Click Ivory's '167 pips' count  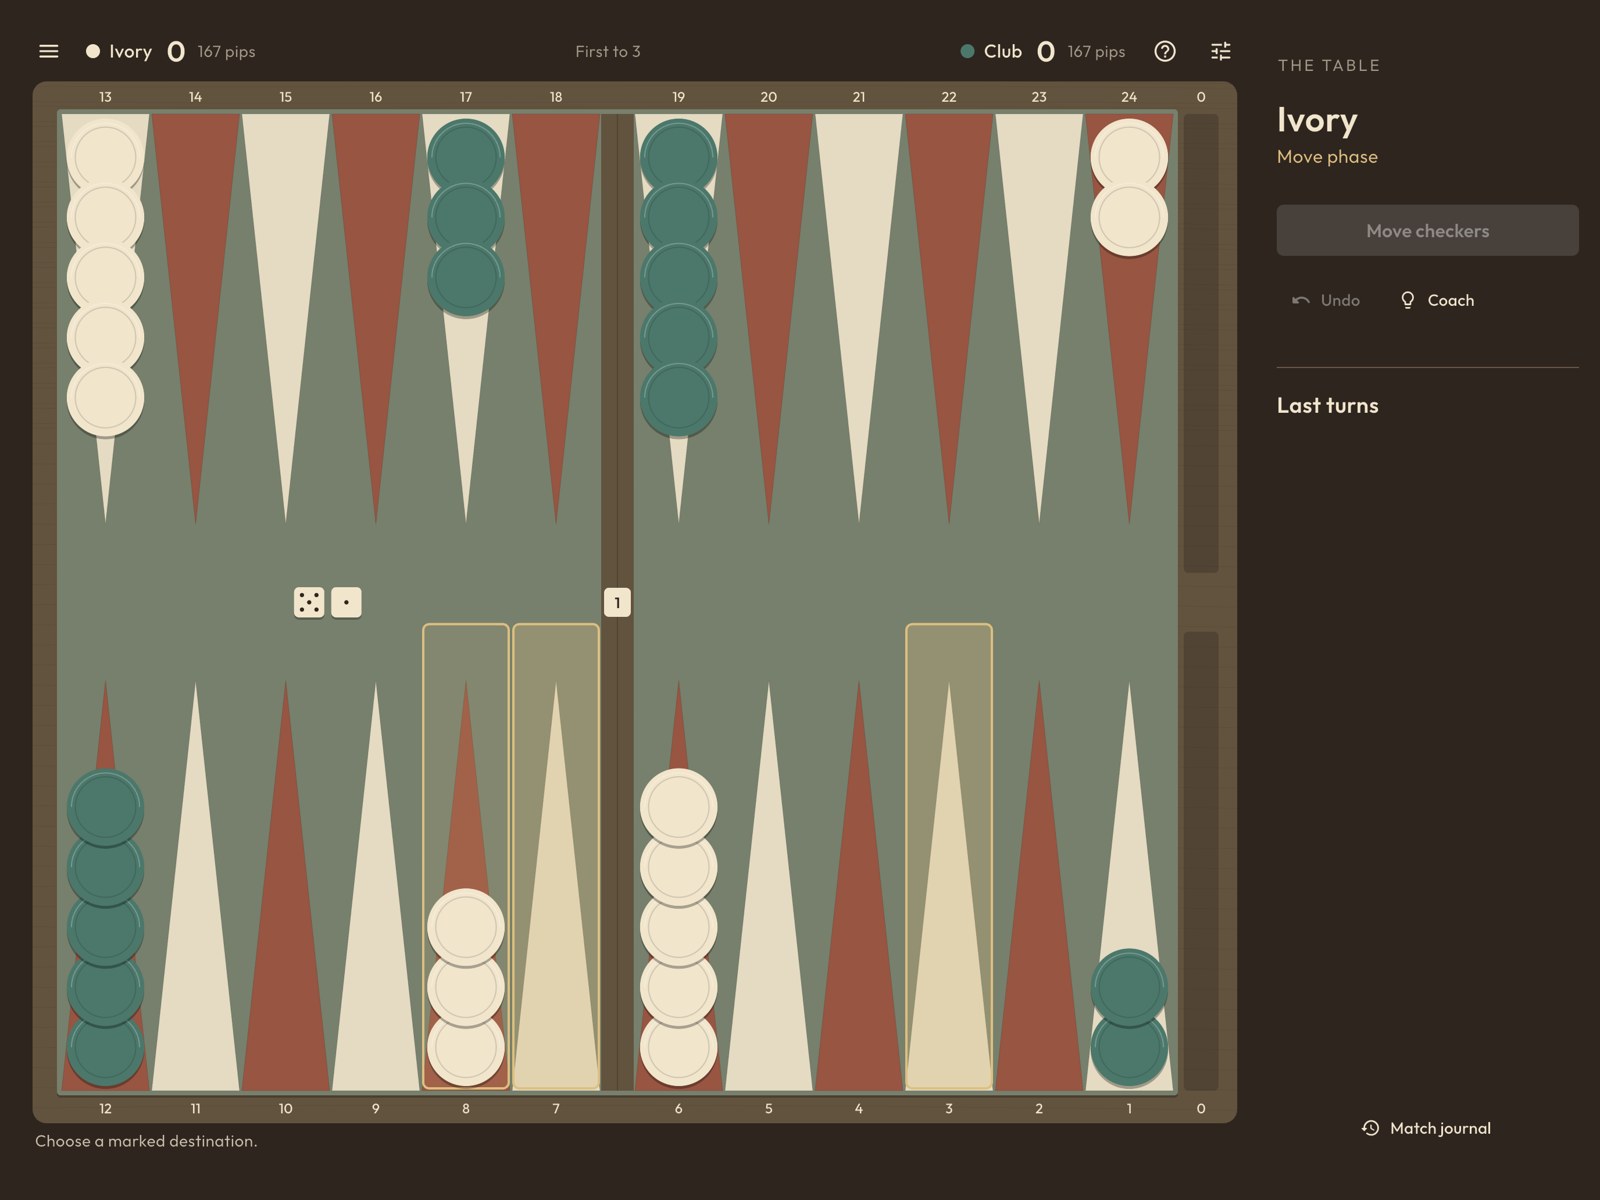(x=226, y=51)
